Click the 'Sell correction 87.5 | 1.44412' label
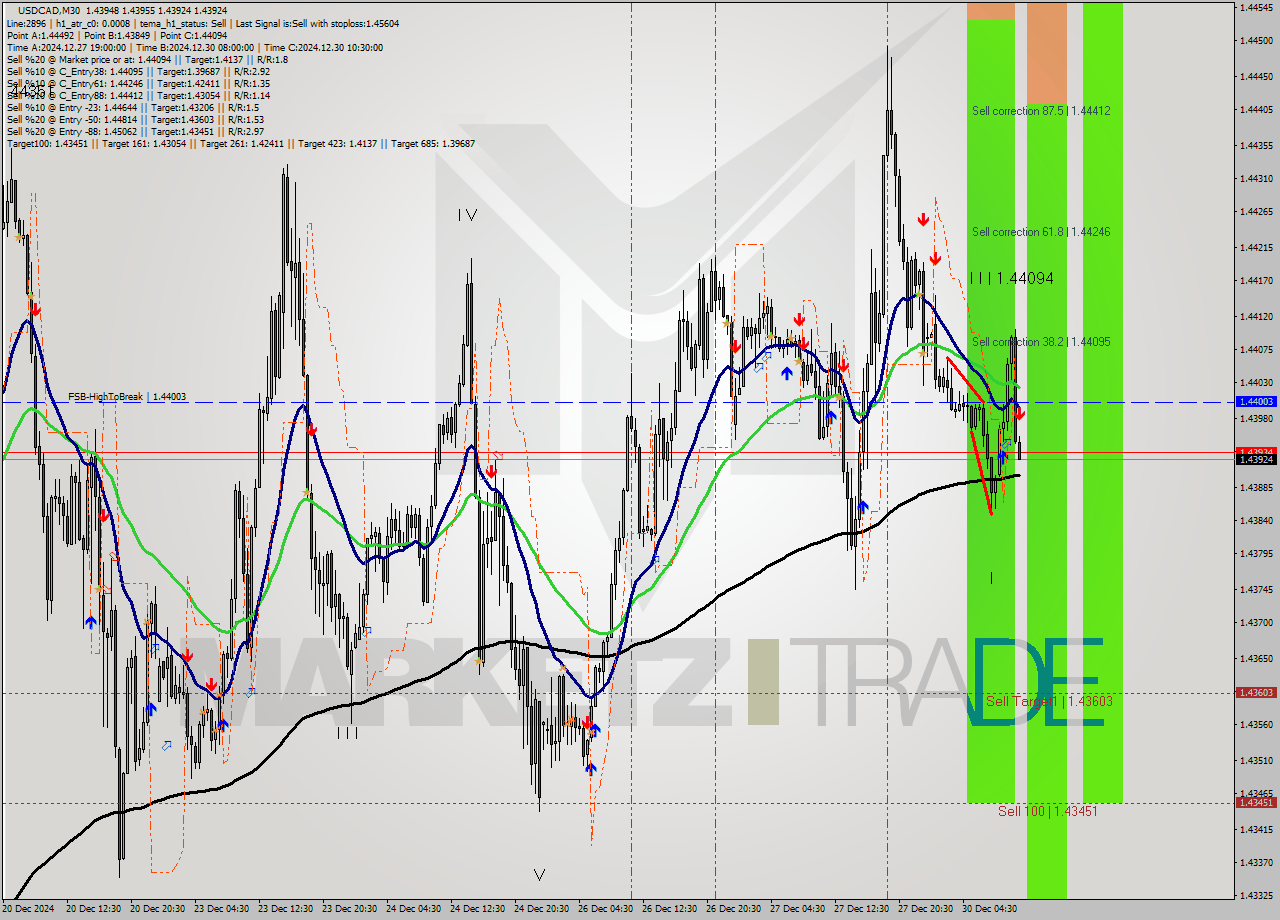This screenshot has width=1280, height=920. (x=1041, y=111)
